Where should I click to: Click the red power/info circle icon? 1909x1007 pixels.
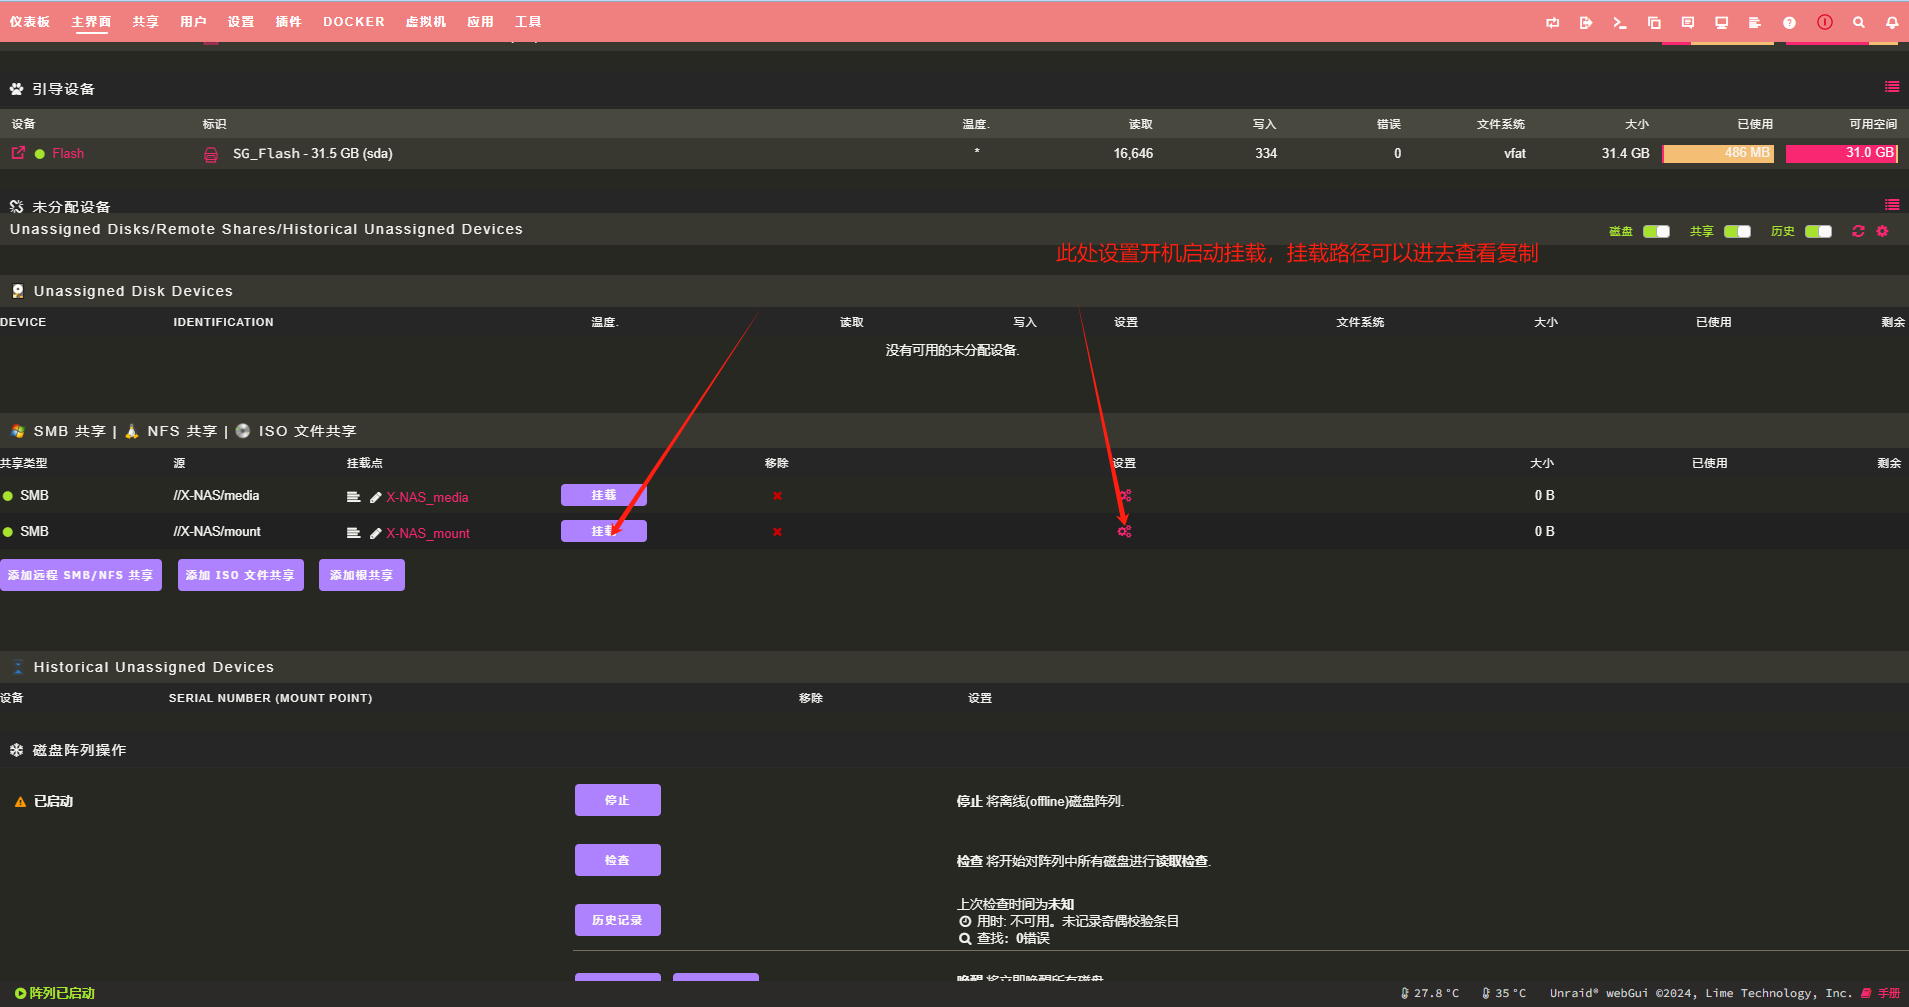click(x=1824, y=22)
